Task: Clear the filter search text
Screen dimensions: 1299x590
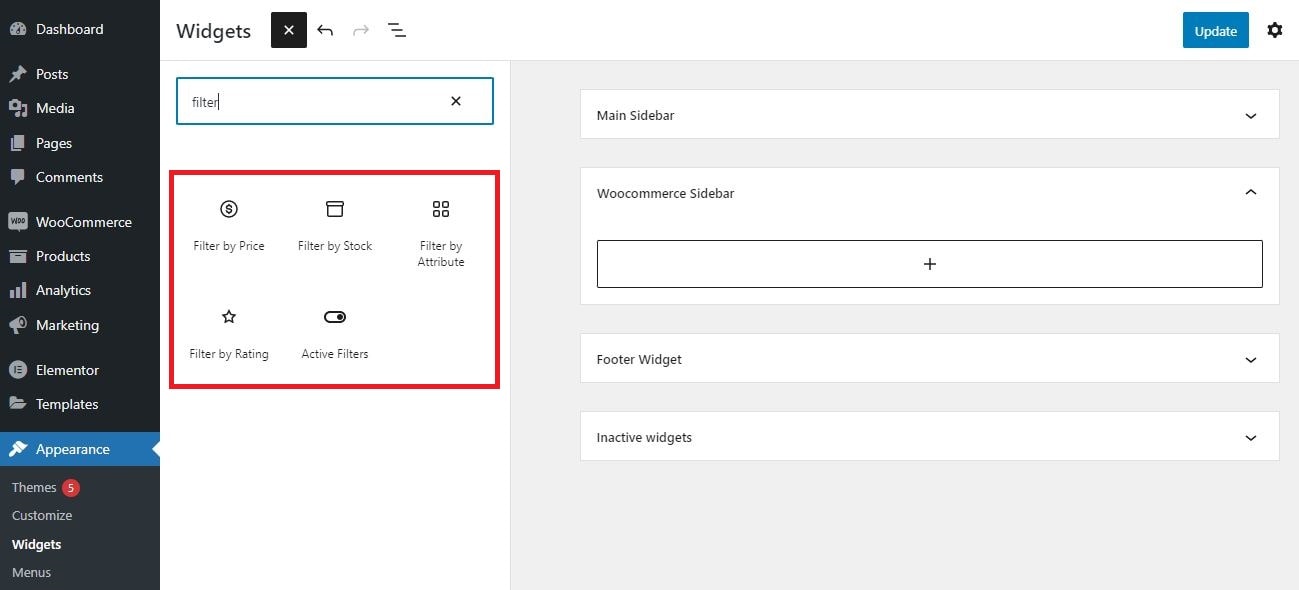Action: point(456,101)
